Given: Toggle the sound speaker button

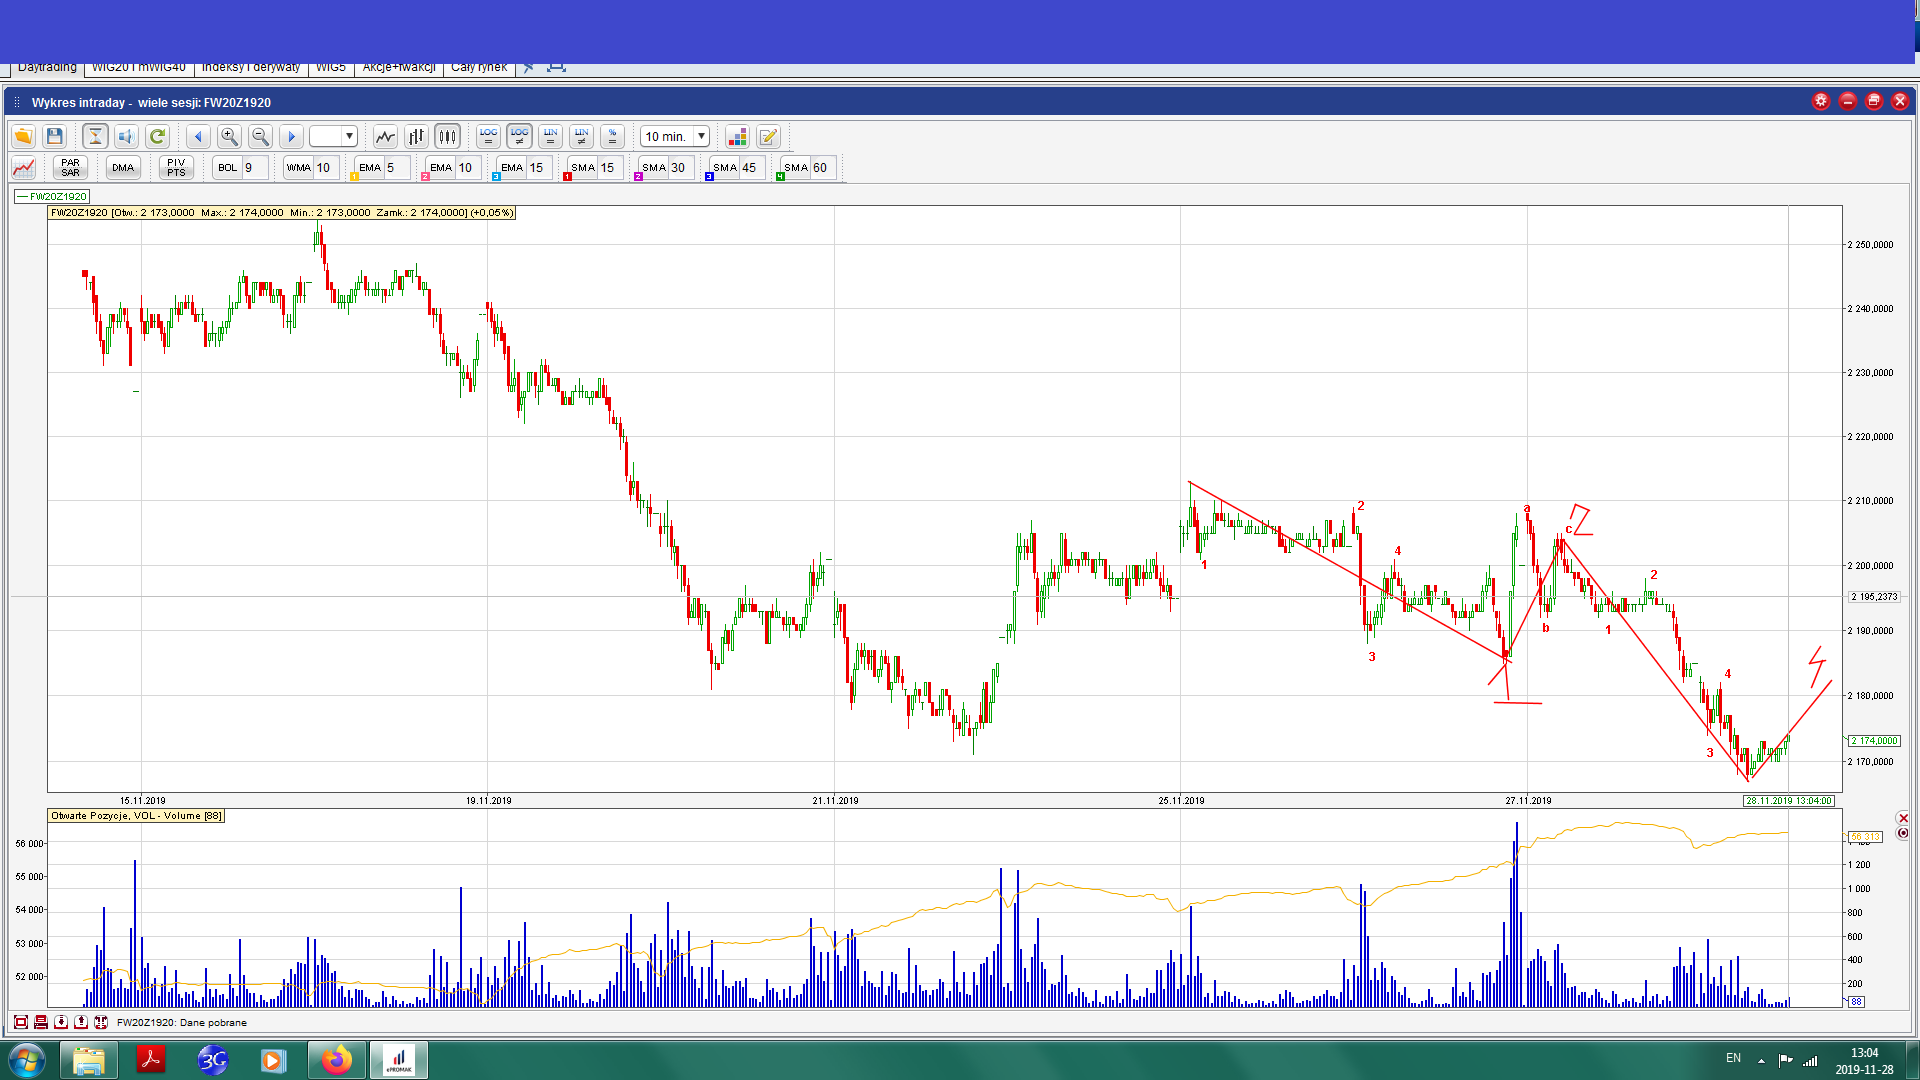Looking at the screenshot, I should tap(126, 137).
